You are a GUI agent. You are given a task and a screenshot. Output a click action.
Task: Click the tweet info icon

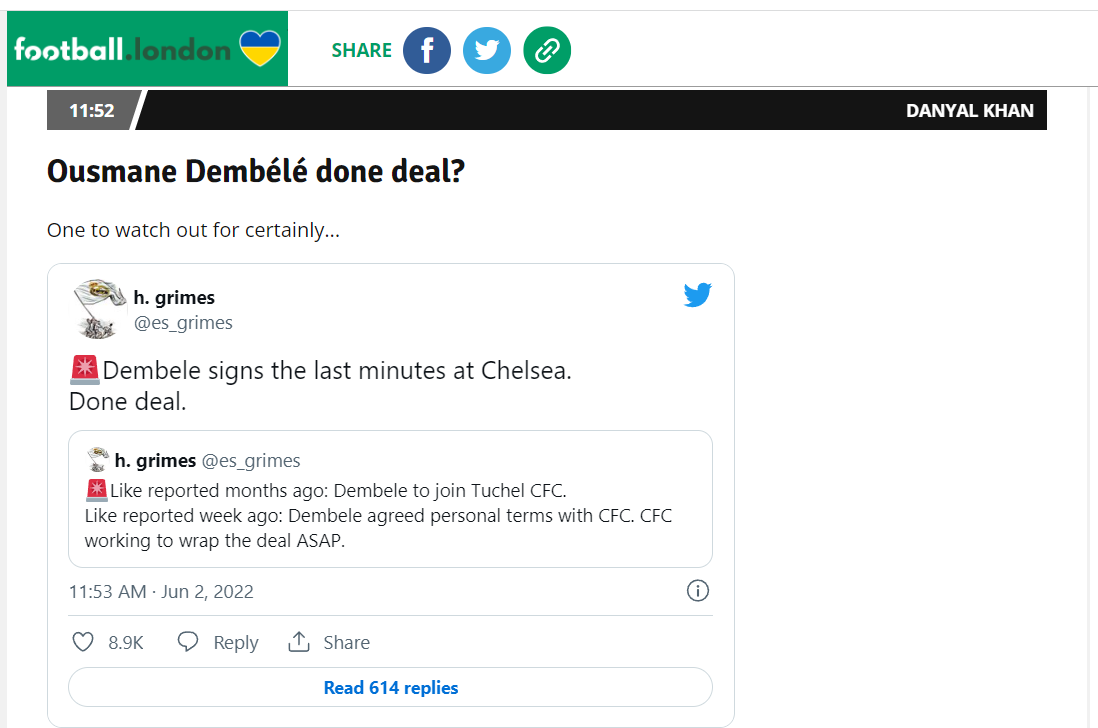click(x=698, y=591)
